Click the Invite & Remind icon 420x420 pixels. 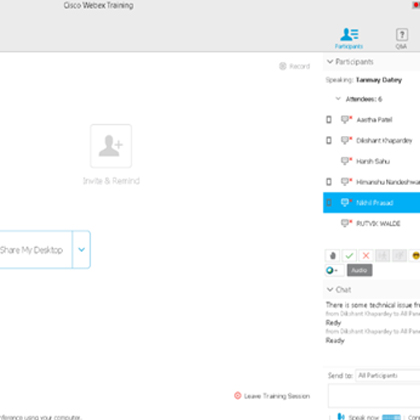(x=111, y=146)
